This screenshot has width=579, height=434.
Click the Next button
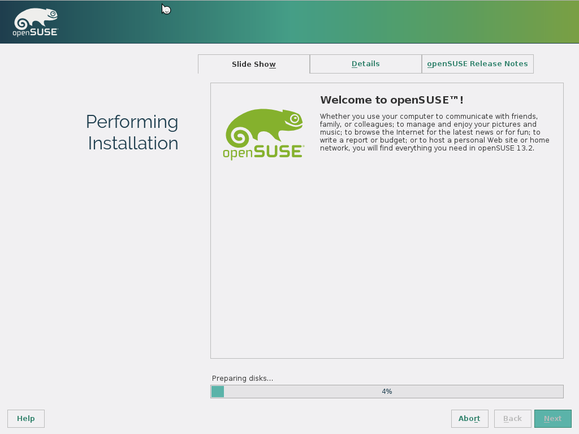(553, 418)
